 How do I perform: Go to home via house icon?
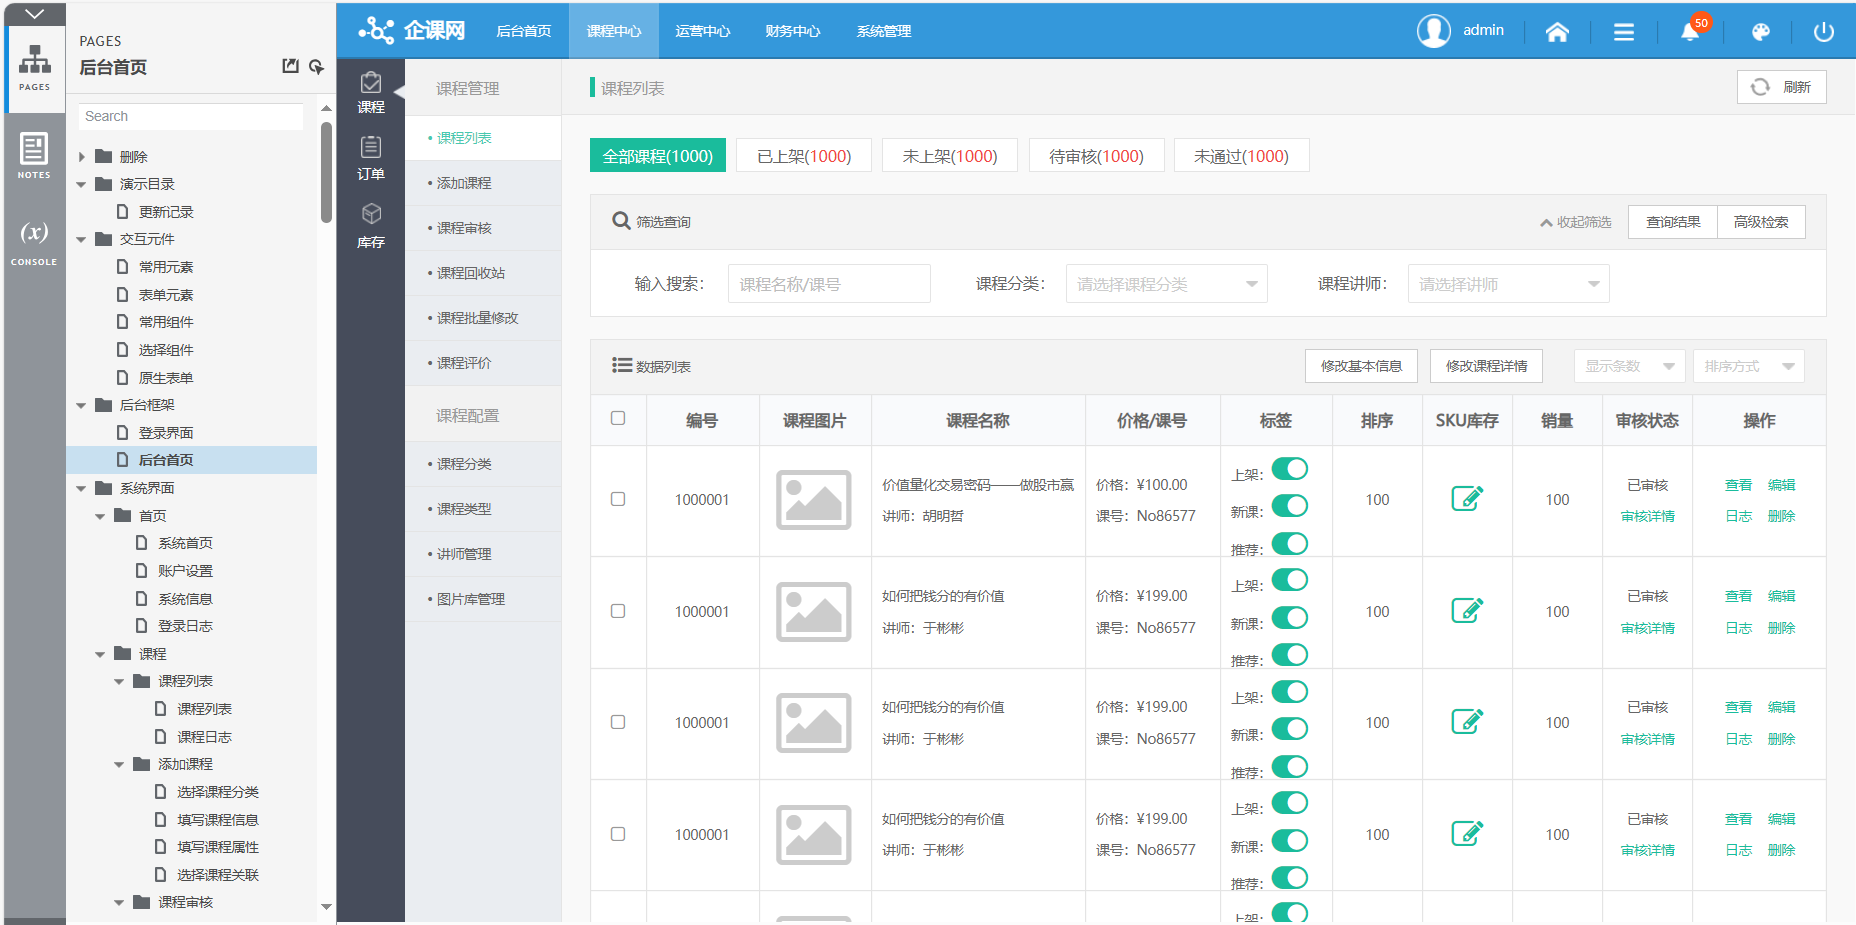1557,32
